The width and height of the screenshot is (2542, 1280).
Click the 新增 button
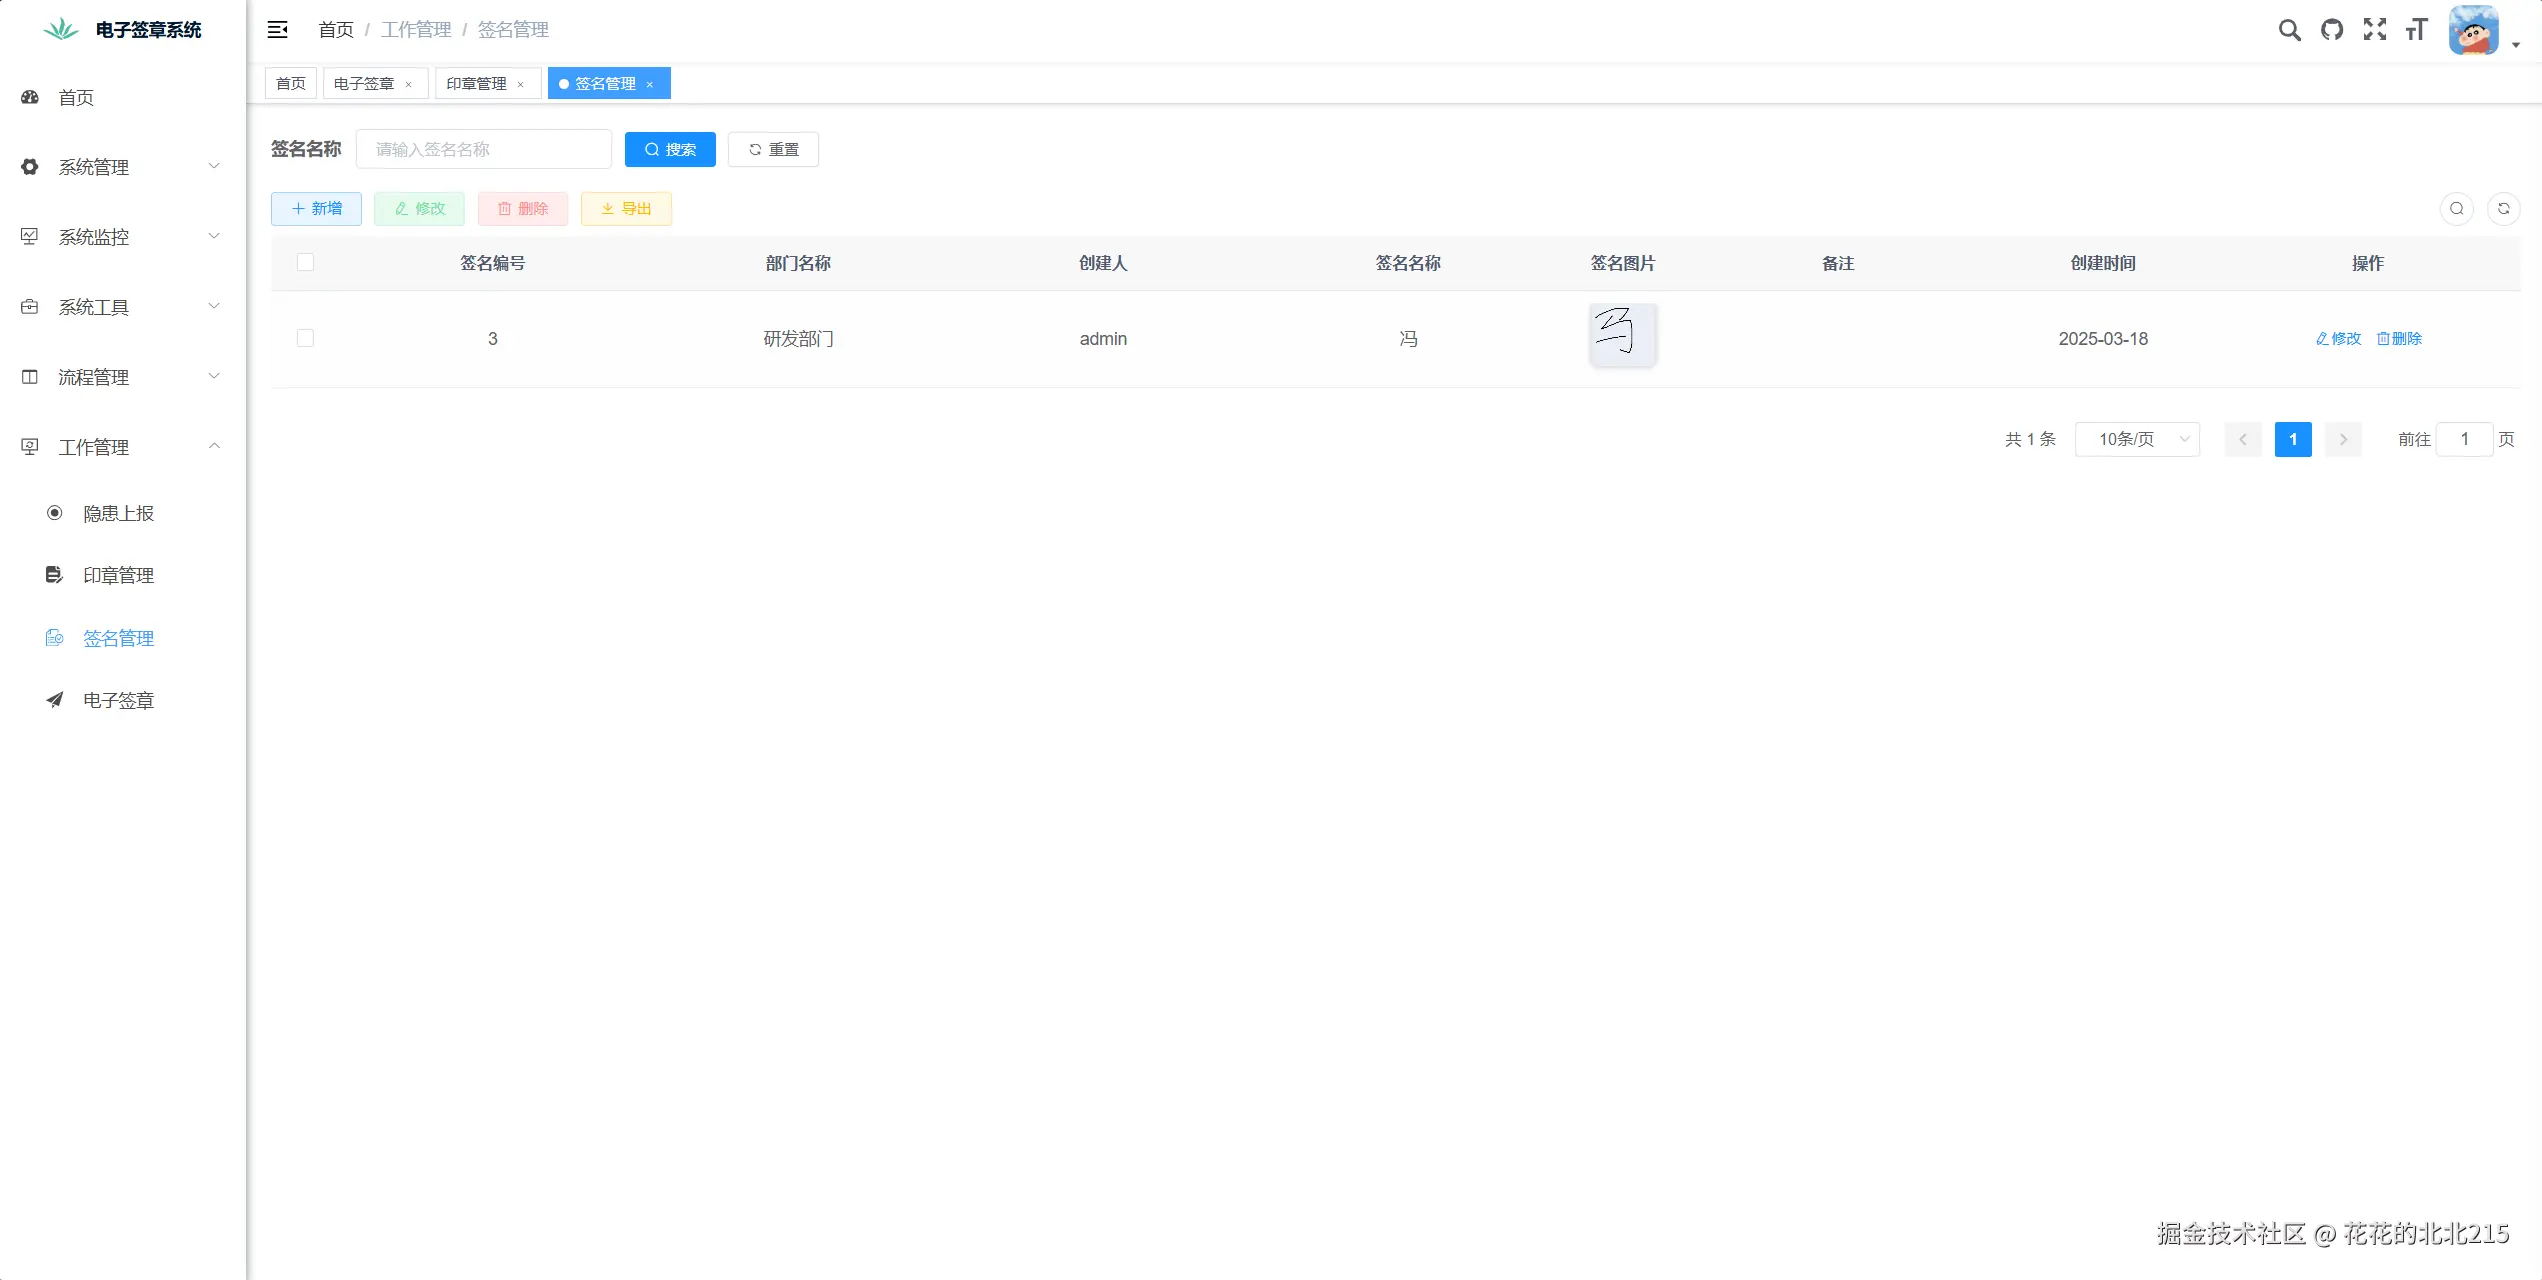[x=316, y=209]
